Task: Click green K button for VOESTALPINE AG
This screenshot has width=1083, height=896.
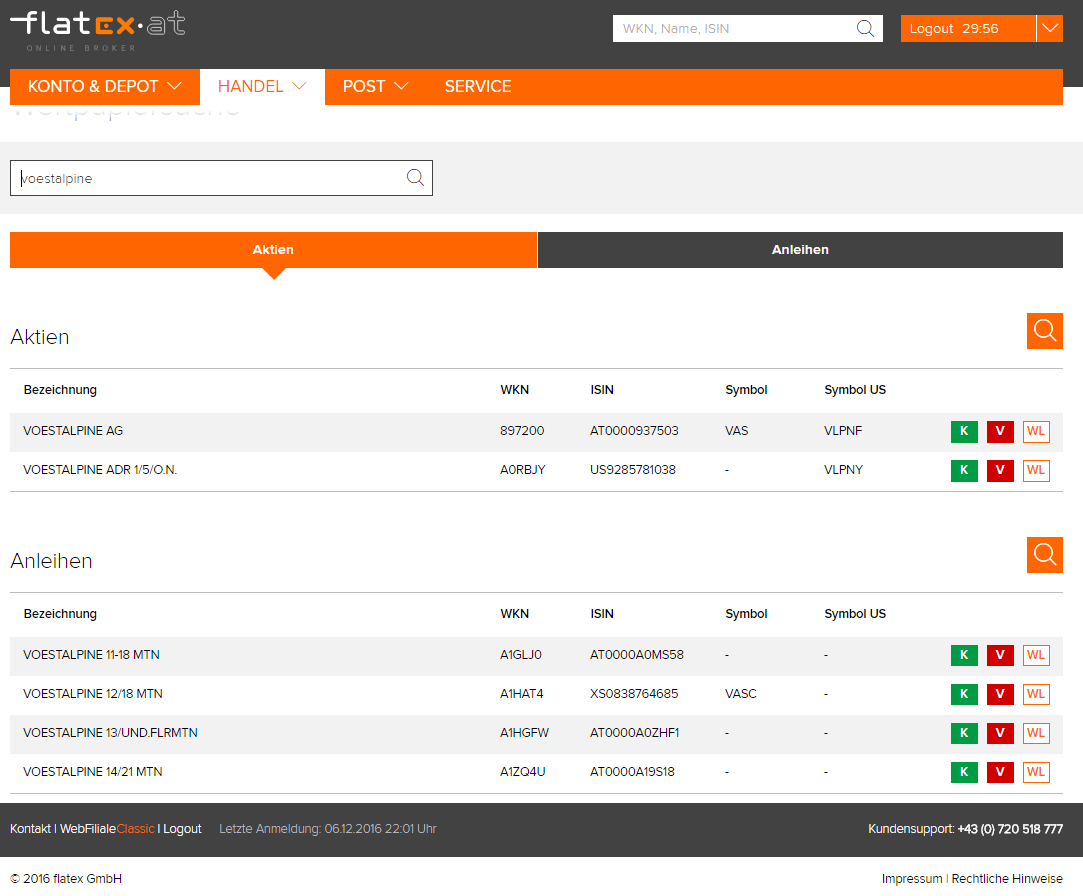Action: tap(964, 431)
